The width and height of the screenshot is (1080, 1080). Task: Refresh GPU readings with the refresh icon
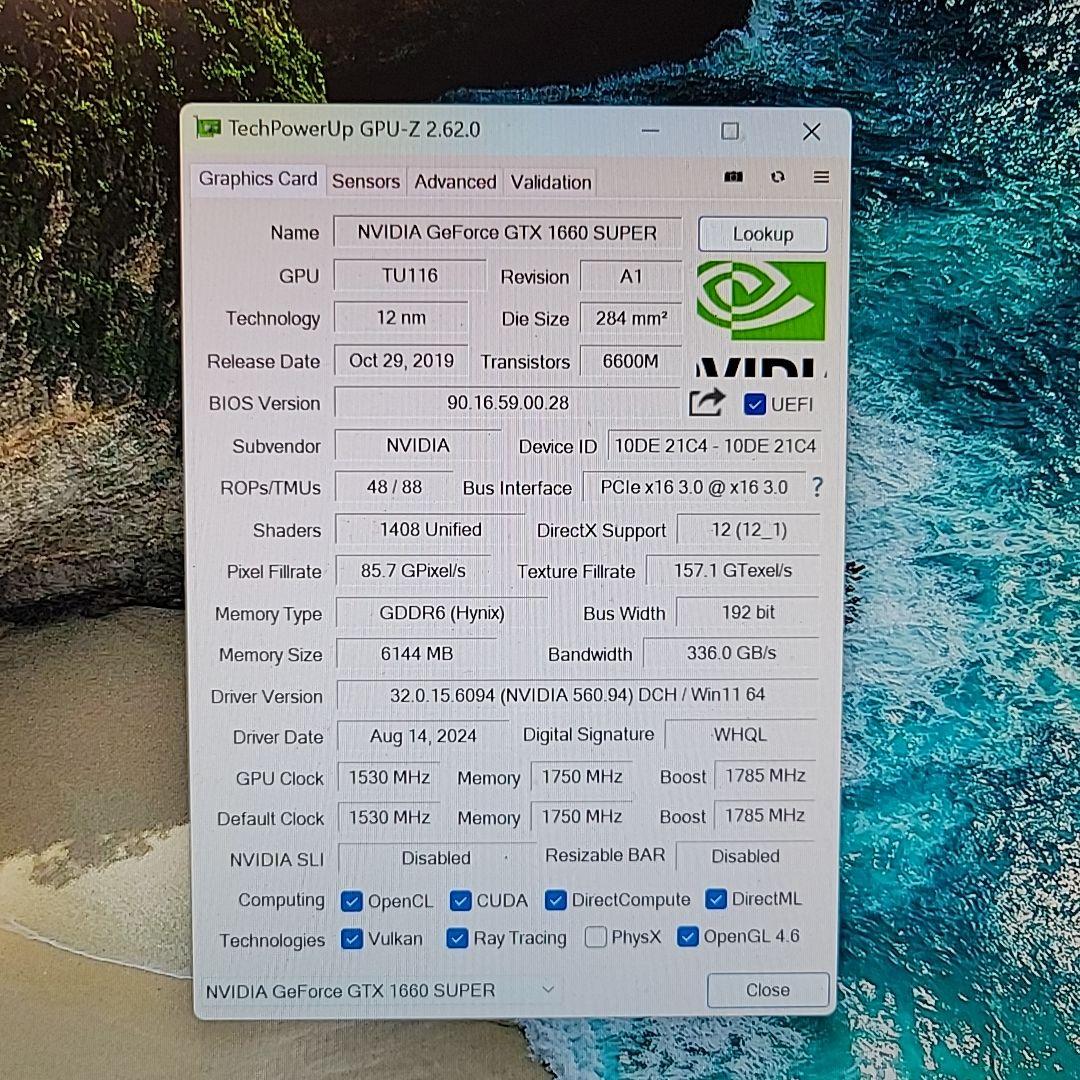(778, 176)
